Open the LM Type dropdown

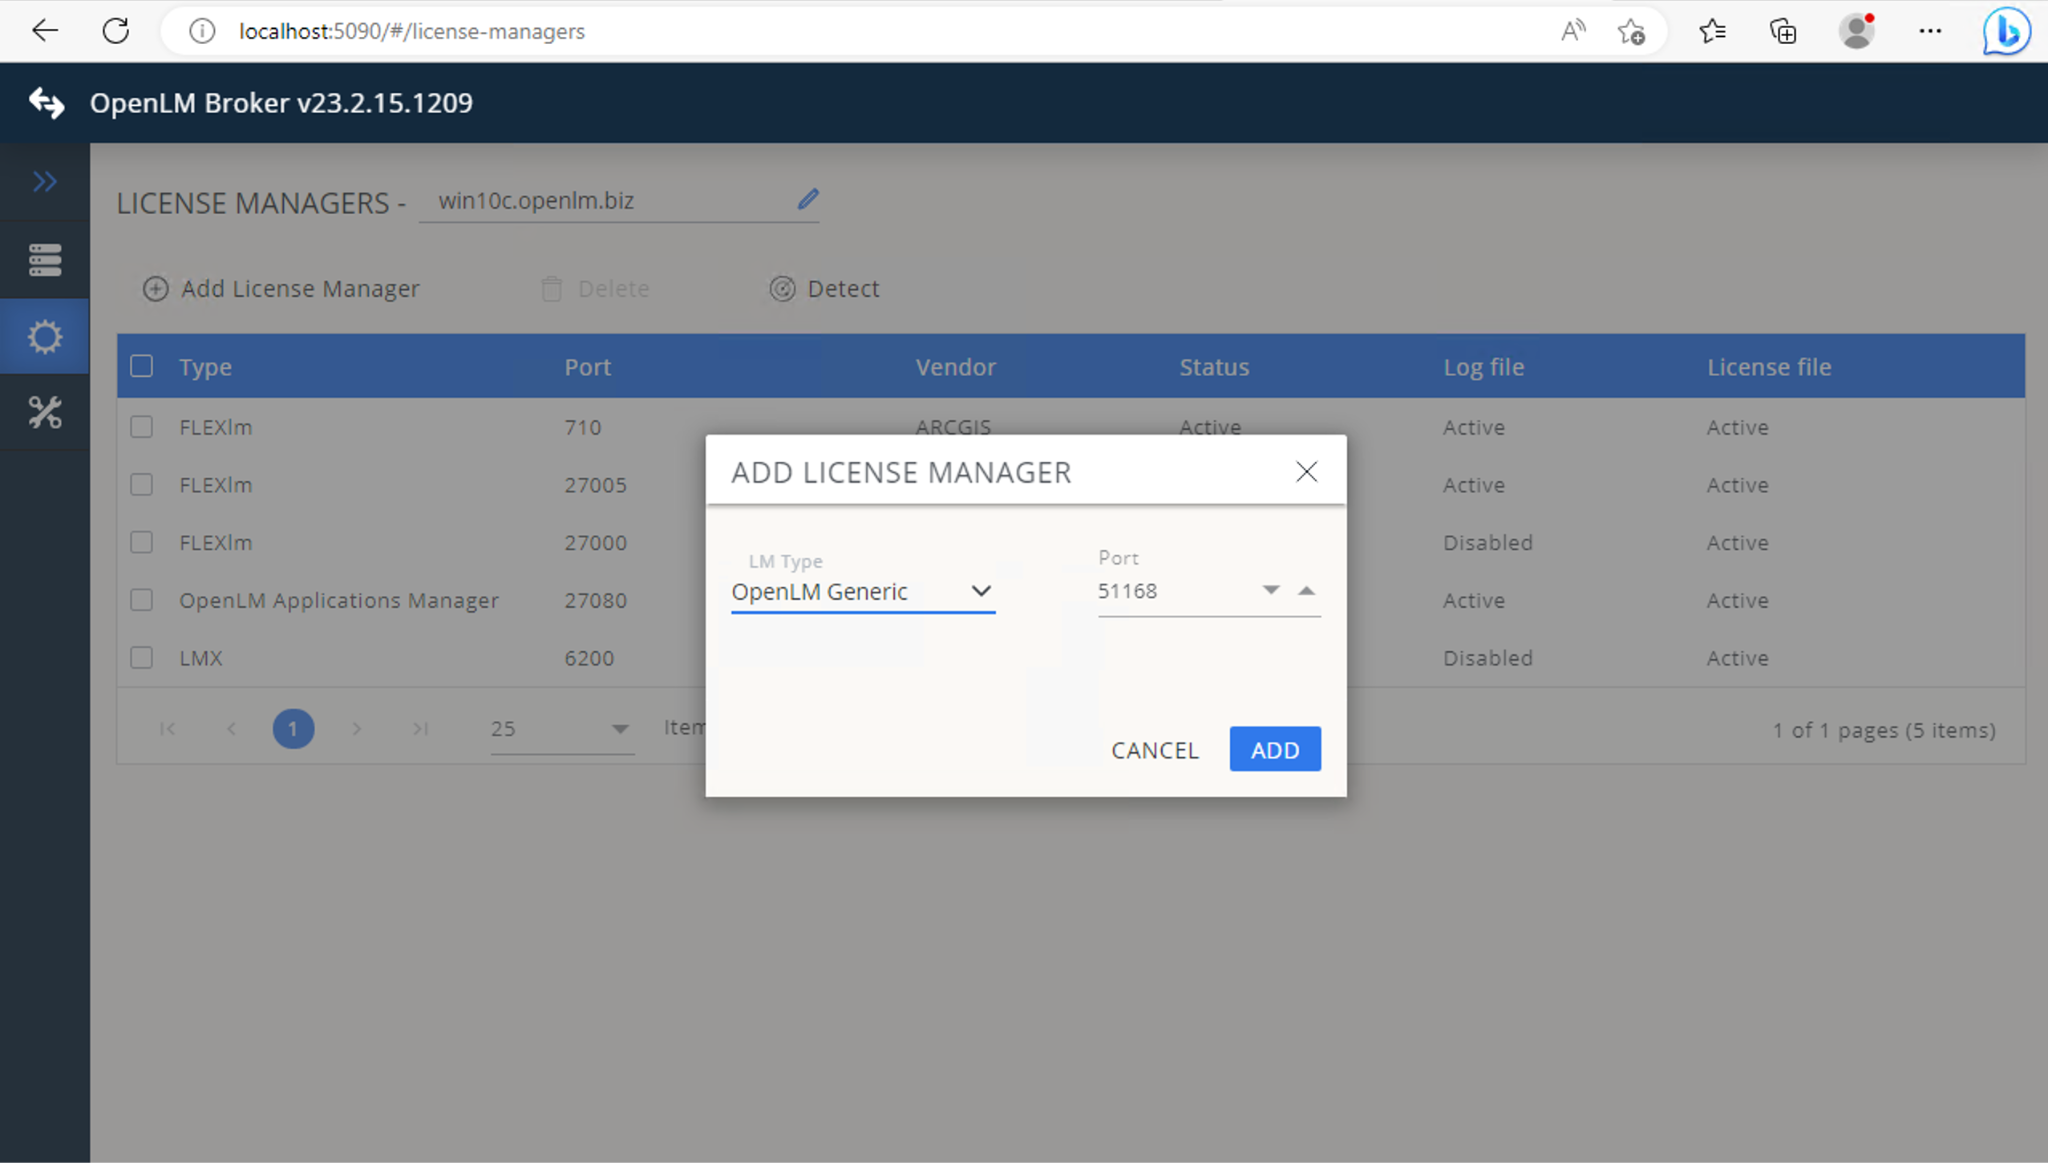coord(979,591)
